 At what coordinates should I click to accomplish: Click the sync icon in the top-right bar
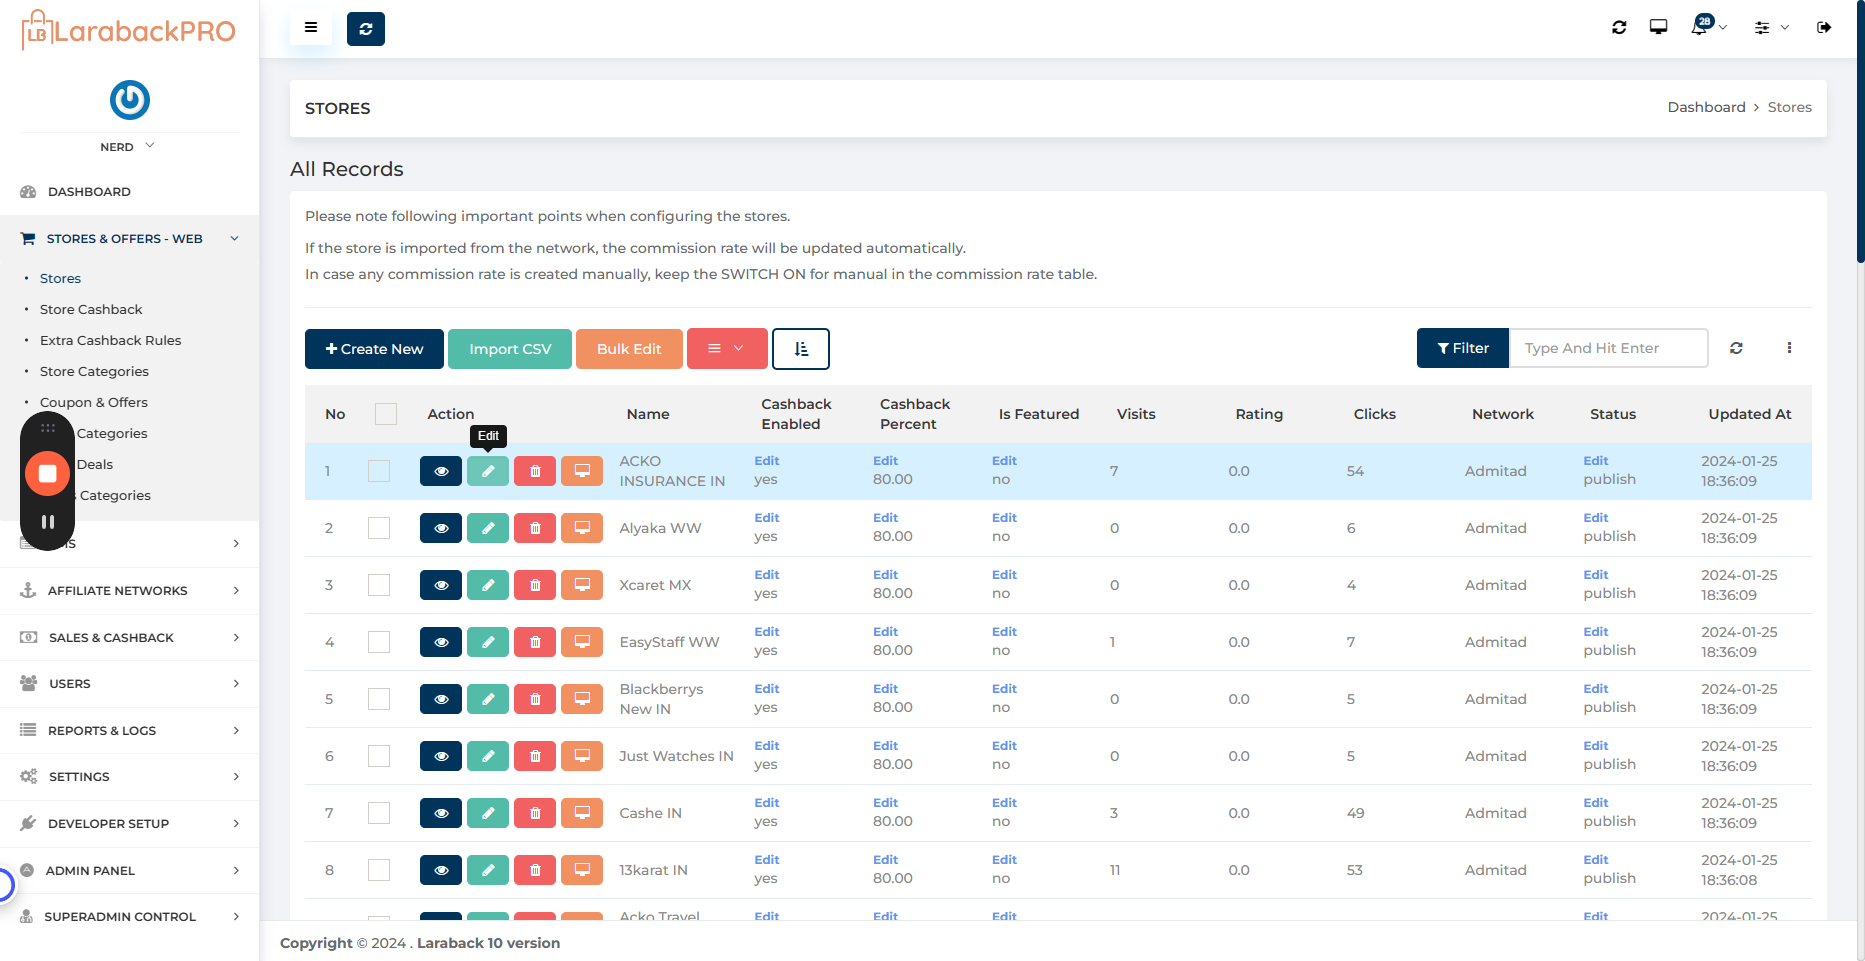(1619, 27)
